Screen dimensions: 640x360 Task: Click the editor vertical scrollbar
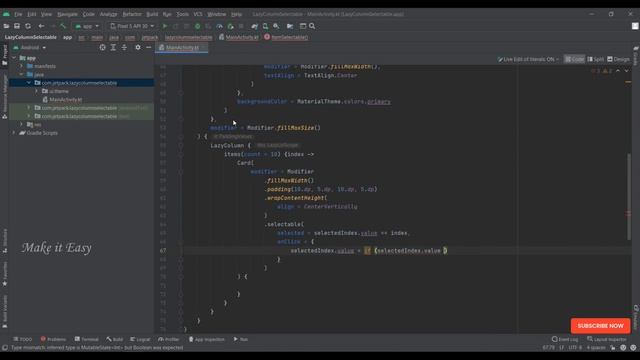coord(629,196)
